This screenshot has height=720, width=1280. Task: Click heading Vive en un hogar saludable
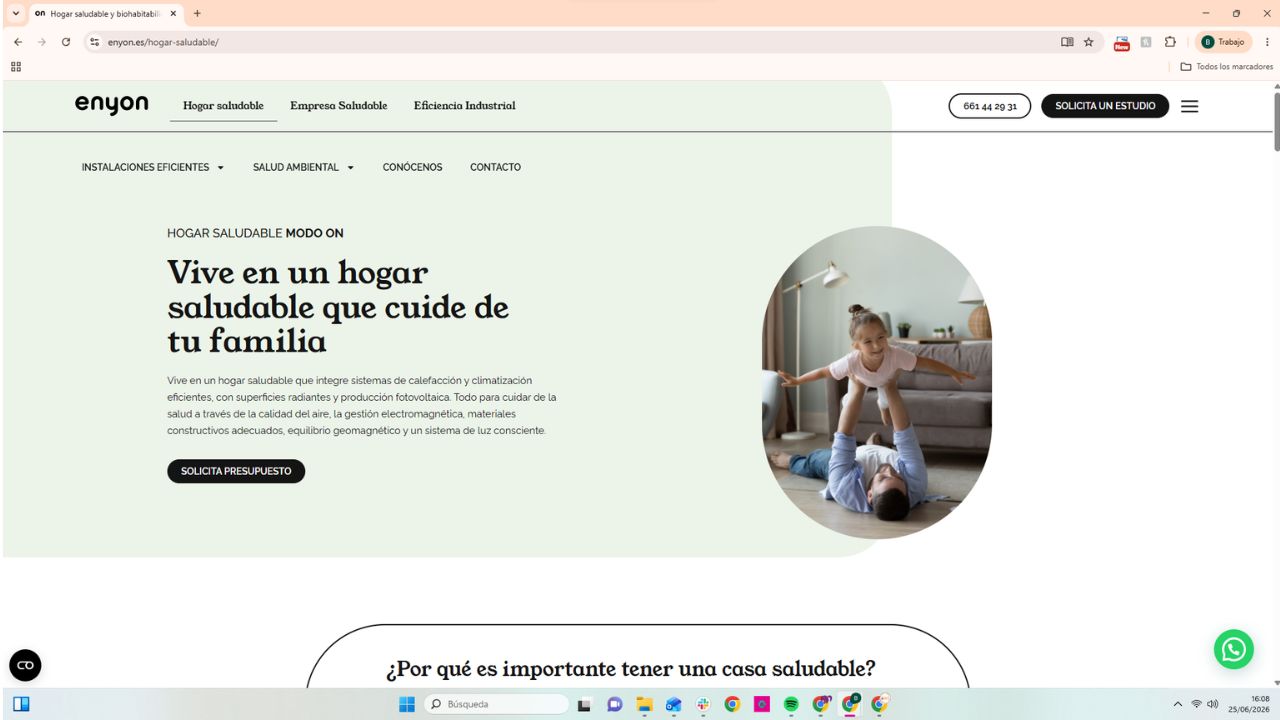tap(338, 307)
